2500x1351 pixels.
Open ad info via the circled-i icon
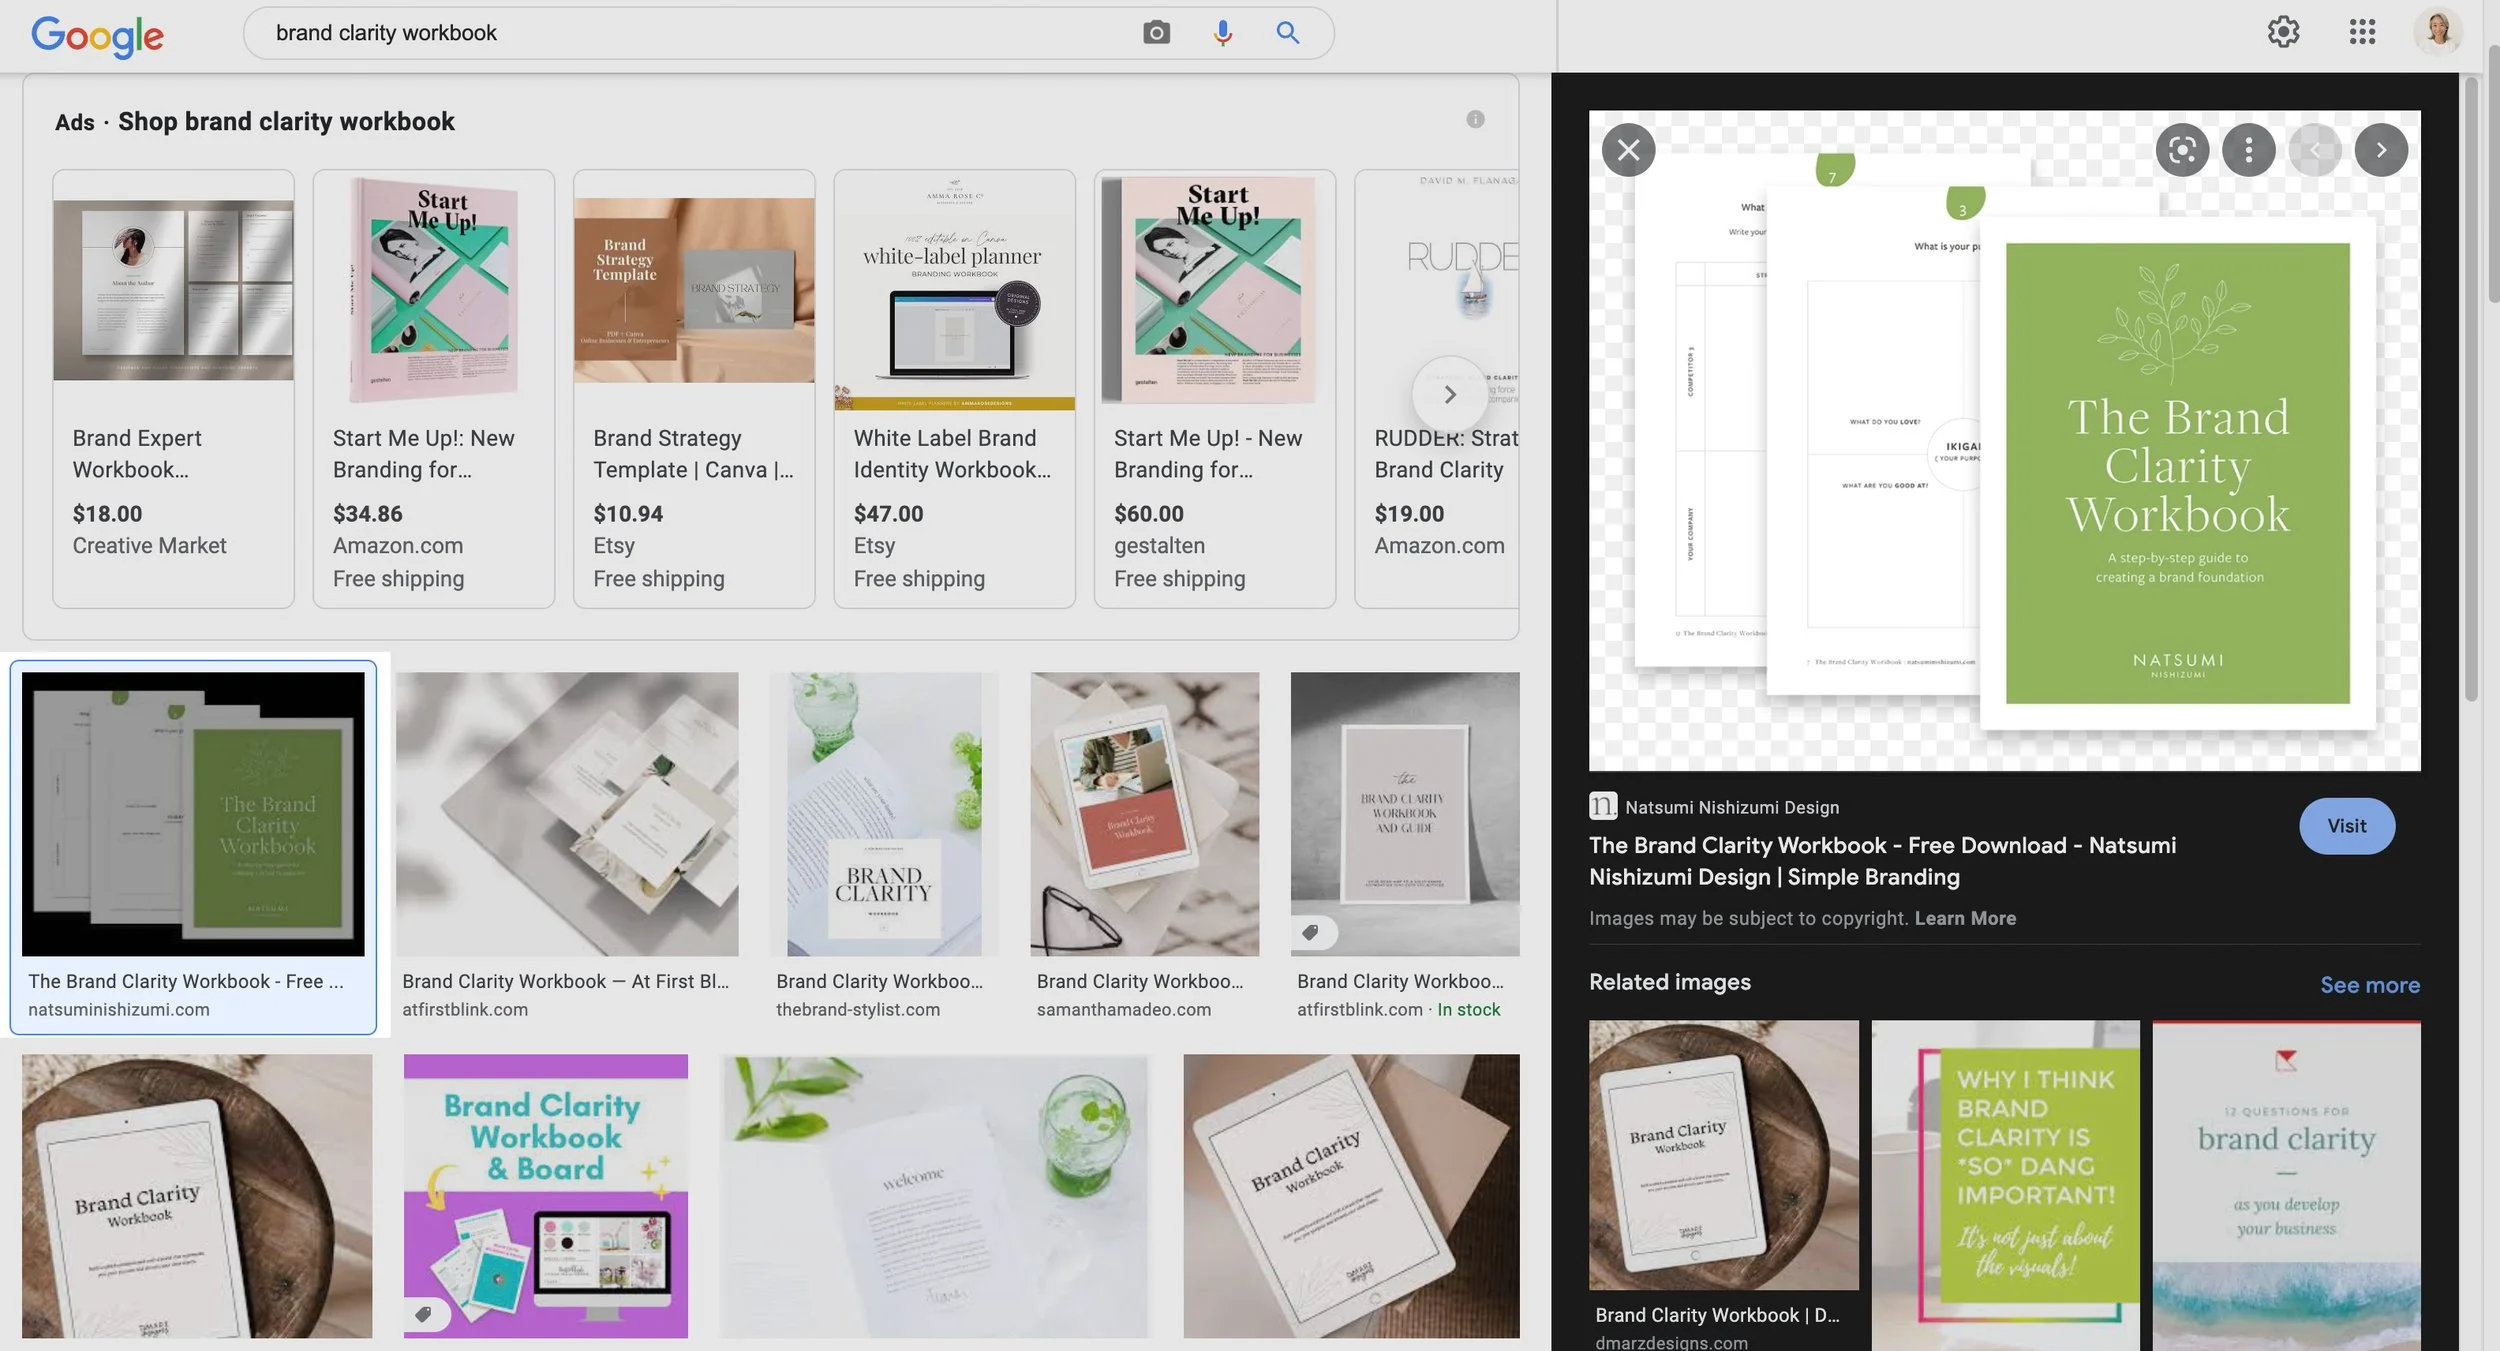[x=1475, y=119]
